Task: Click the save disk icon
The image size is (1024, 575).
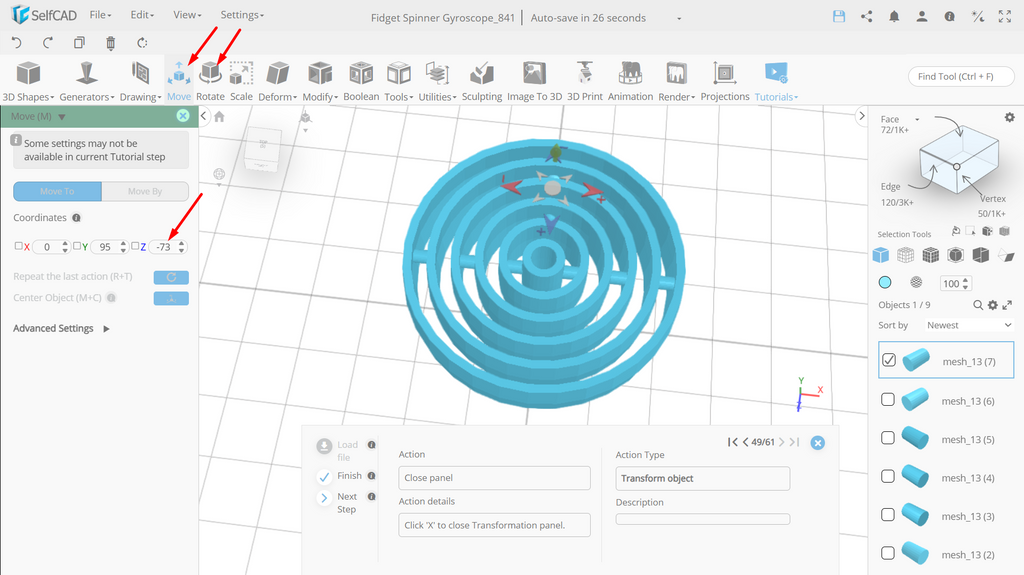Action: [x=839, y=17]
